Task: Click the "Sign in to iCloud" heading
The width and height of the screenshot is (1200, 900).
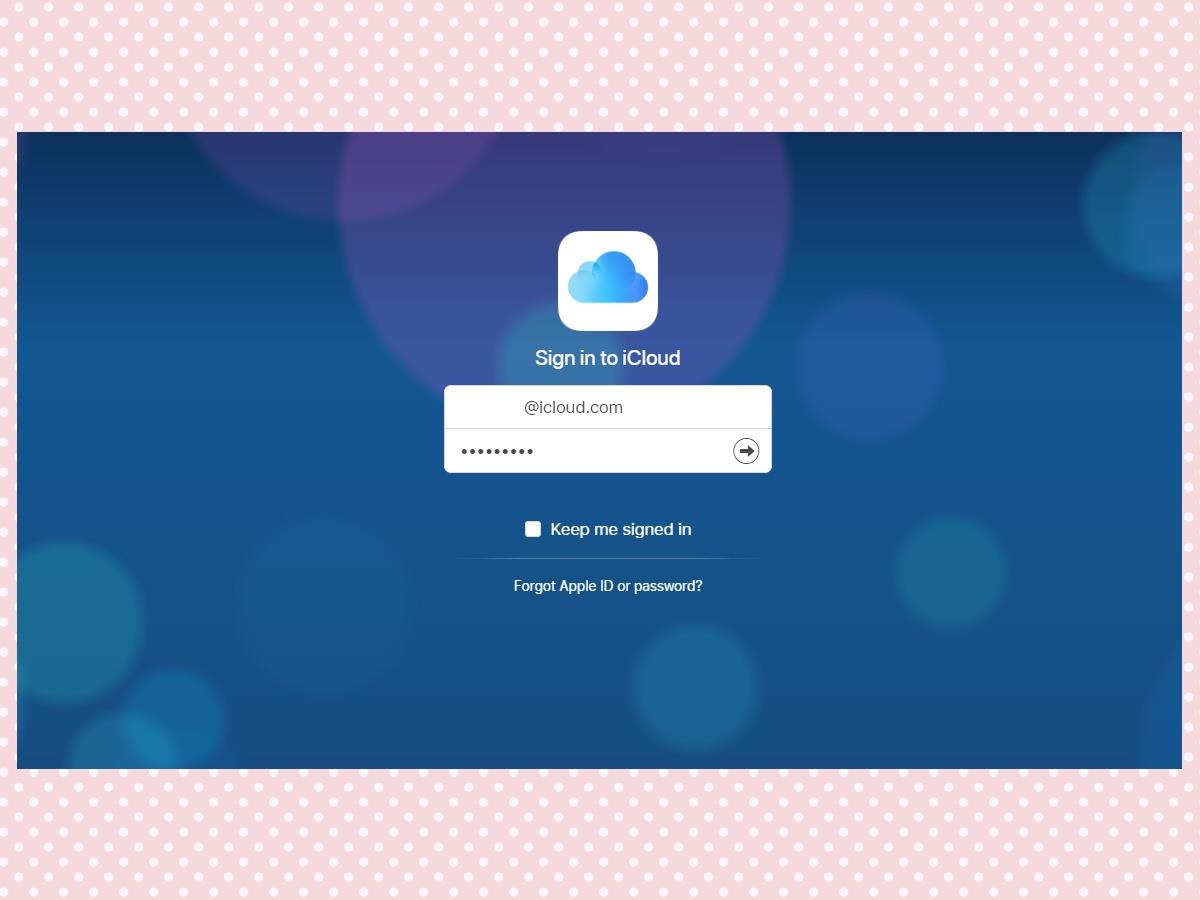Action: pyautogui.click(x=608, y=358)
